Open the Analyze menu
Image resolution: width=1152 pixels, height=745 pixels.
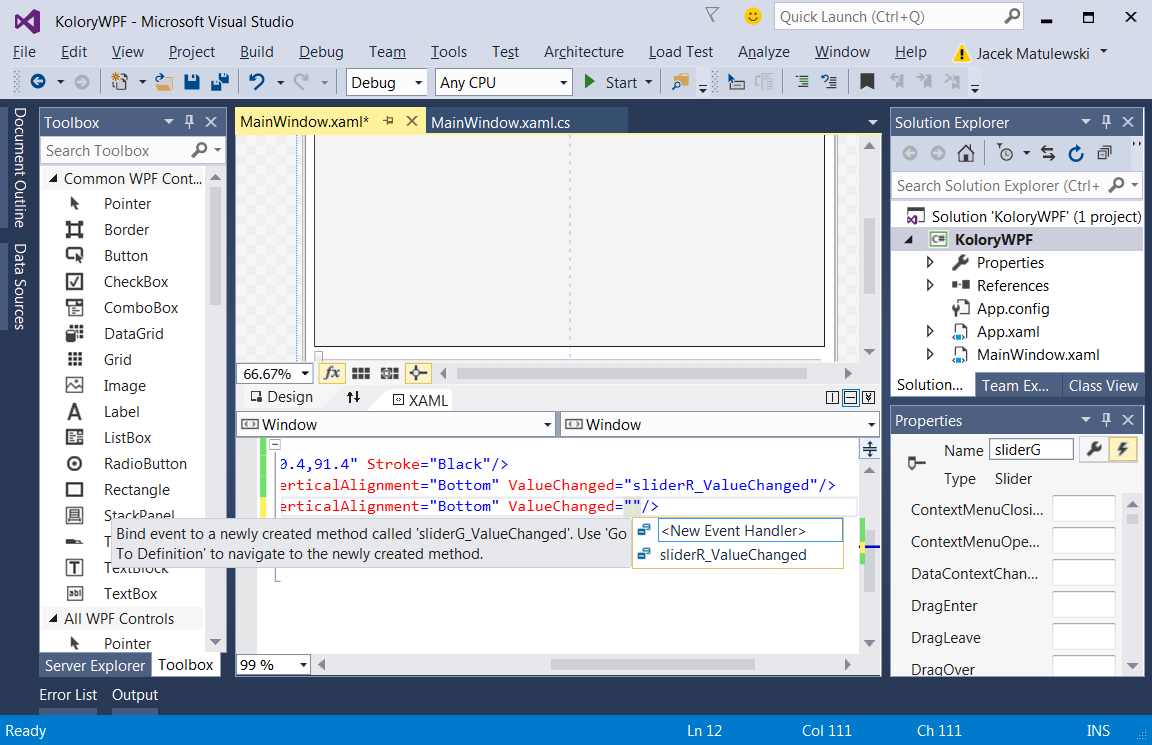pos(763,51)
